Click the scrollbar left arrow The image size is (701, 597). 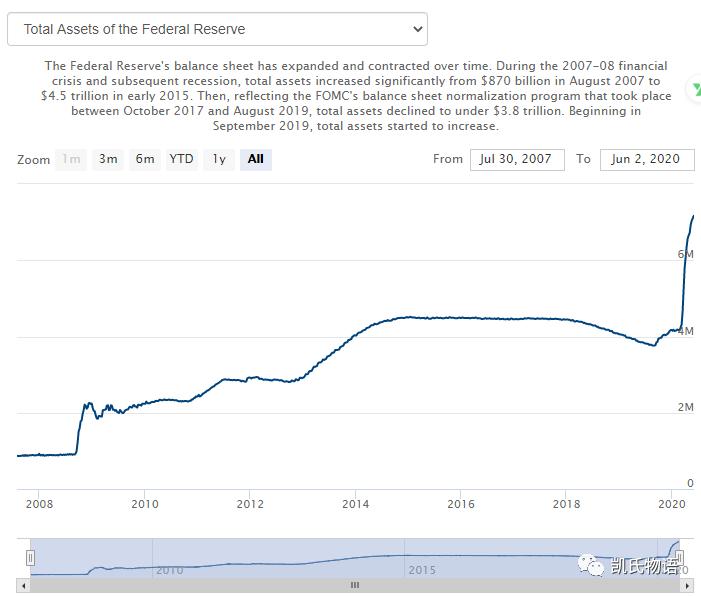(x=23, y=585)
